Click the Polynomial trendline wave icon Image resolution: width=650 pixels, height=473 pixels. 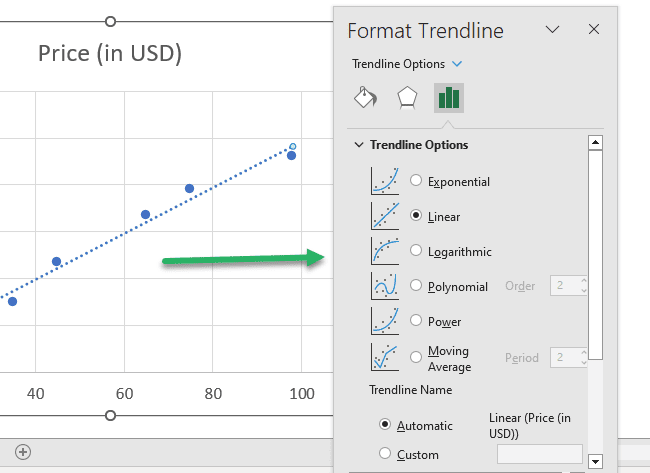[385, 286]
